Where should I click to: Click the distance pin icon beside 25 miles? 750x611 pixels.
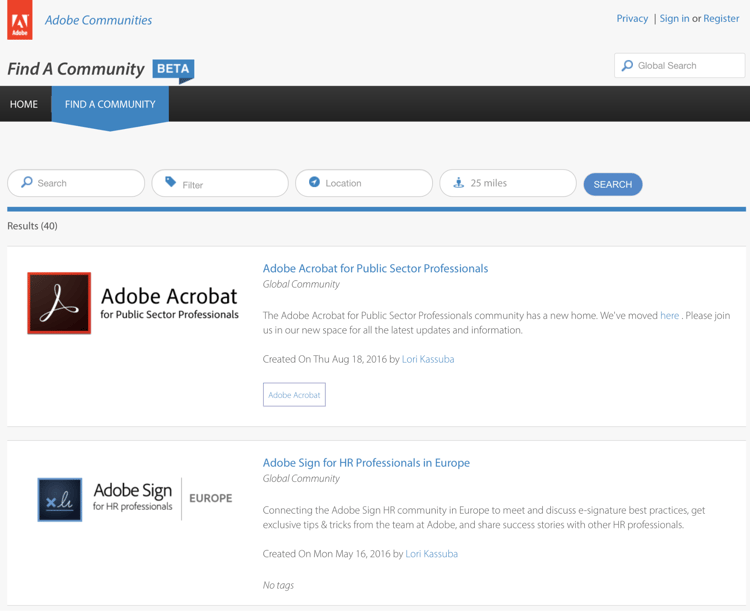[x=458, y=183]
